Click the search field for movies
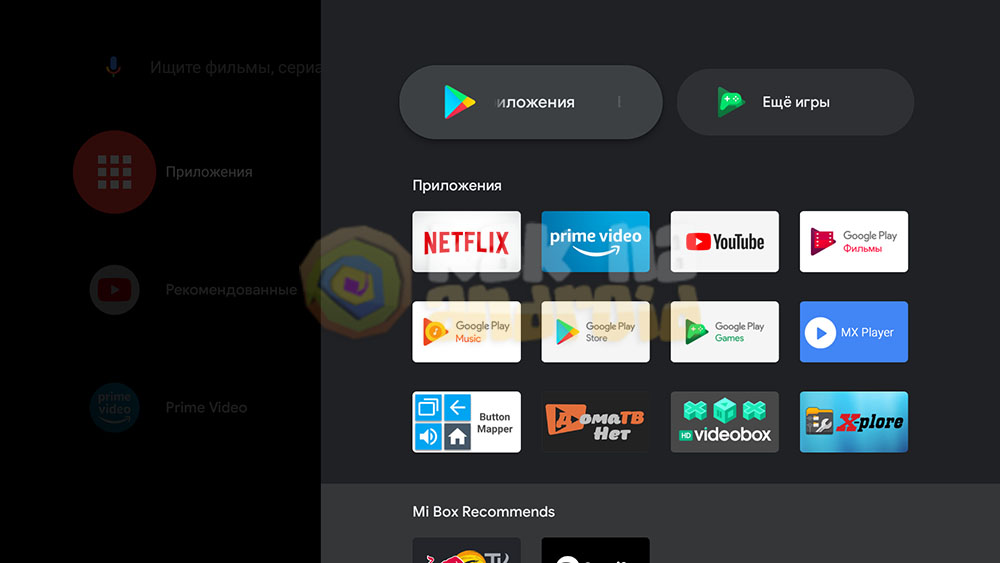 click(x=234, y=68)
